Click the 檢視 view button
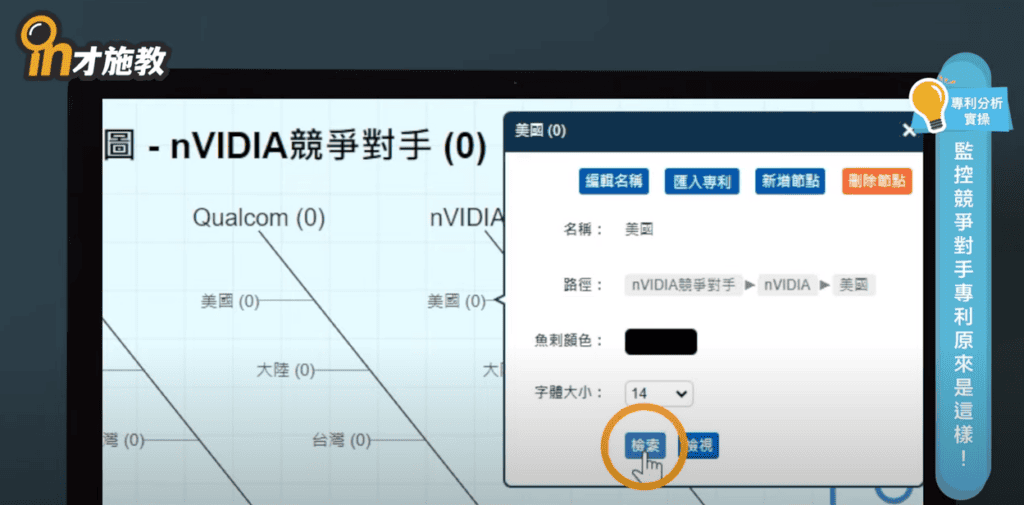The image size is (1024, 505). point(700,446)
